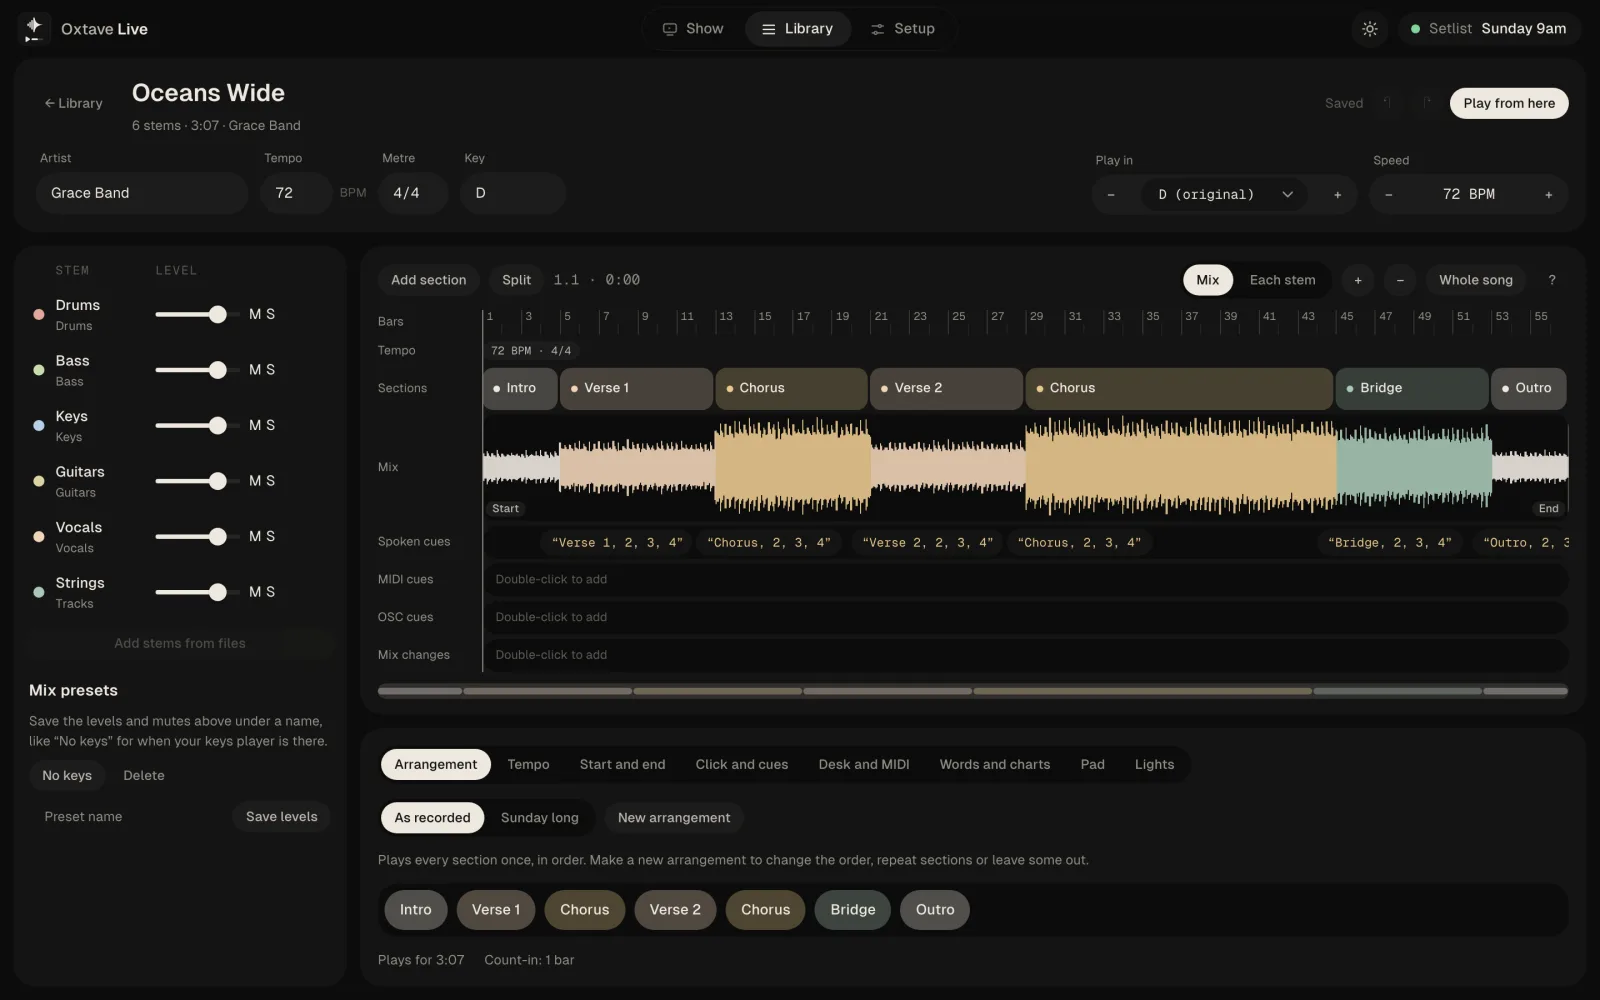1600x1000 pixels.
Task: Click the Add section button
Action: click(428, 280)
